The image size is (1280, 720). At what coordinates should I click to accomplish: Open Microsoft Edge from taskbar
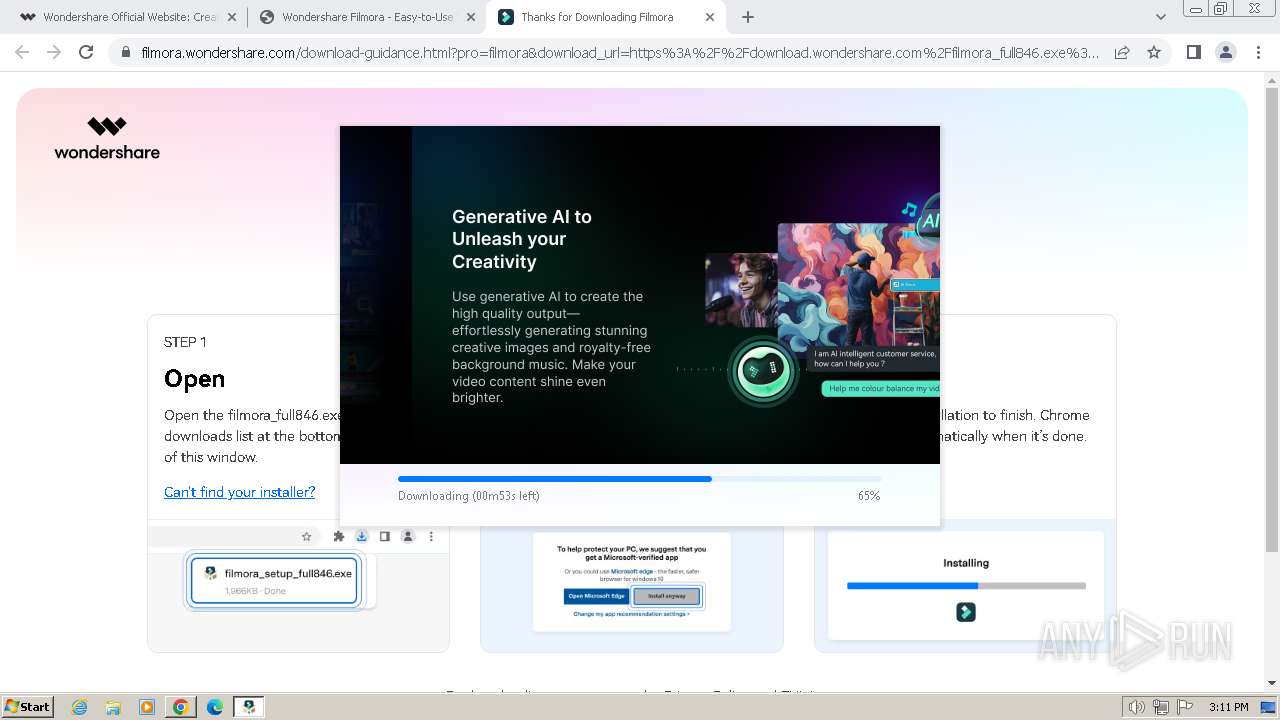(x=215, y=707)
